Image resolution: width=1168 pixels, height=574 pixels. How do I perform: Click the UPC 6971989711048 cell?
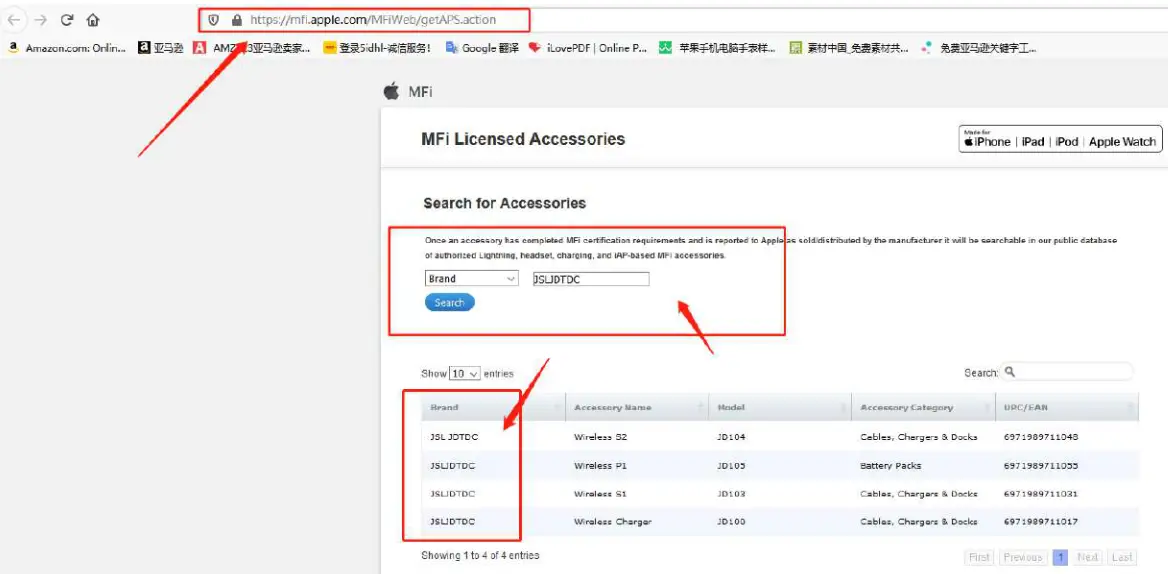pyautogui.click(x=1041, y=437)
